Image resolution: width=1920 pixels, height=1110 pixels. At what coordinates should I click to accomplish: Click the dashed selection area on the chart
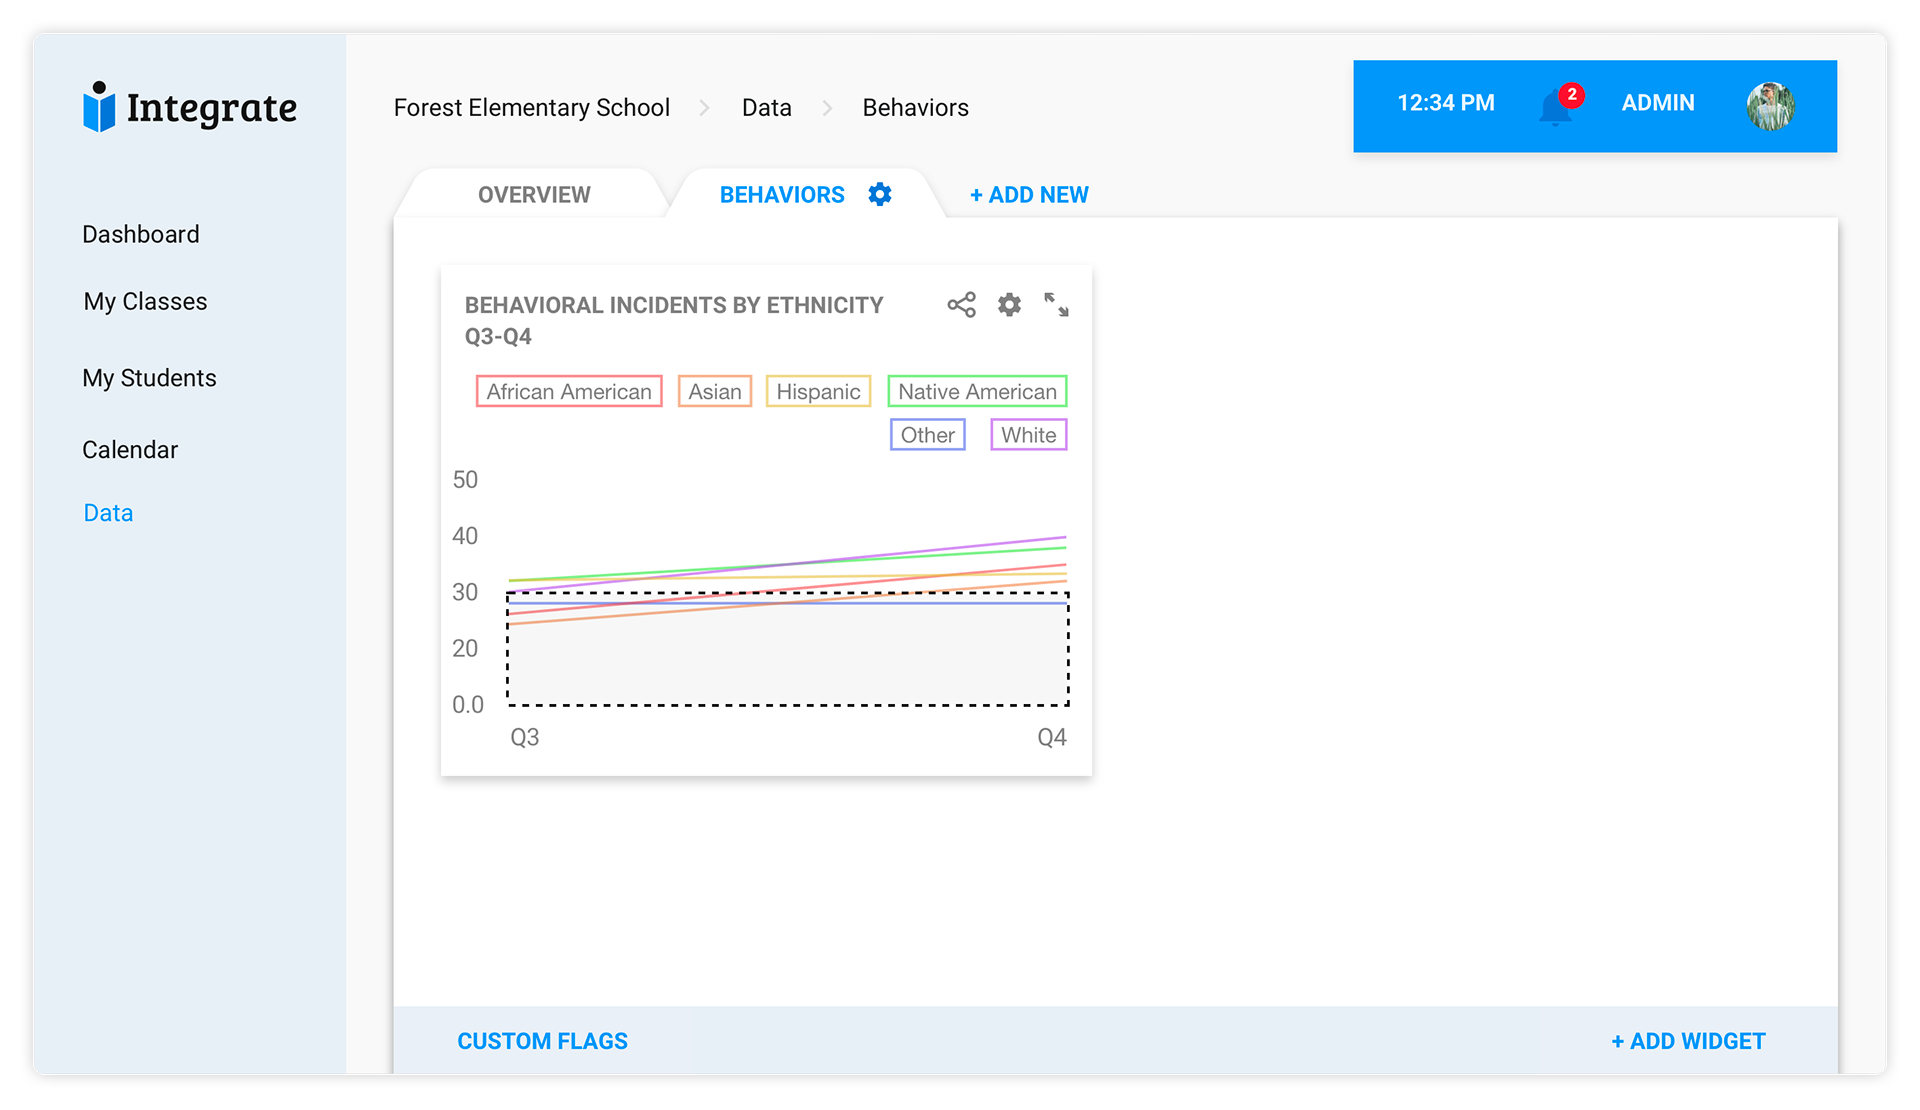point(788,655)
